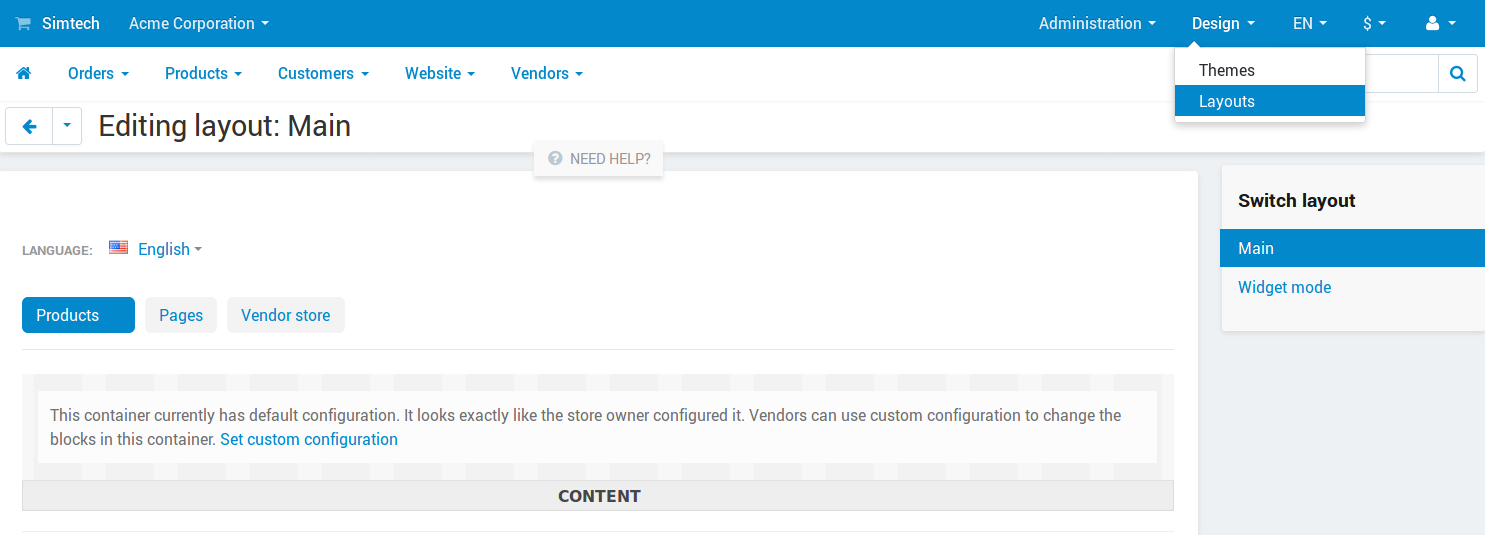Choose Themes from the Design menu
This screenshot has width=1485, height=535.
pos(1270,70)
